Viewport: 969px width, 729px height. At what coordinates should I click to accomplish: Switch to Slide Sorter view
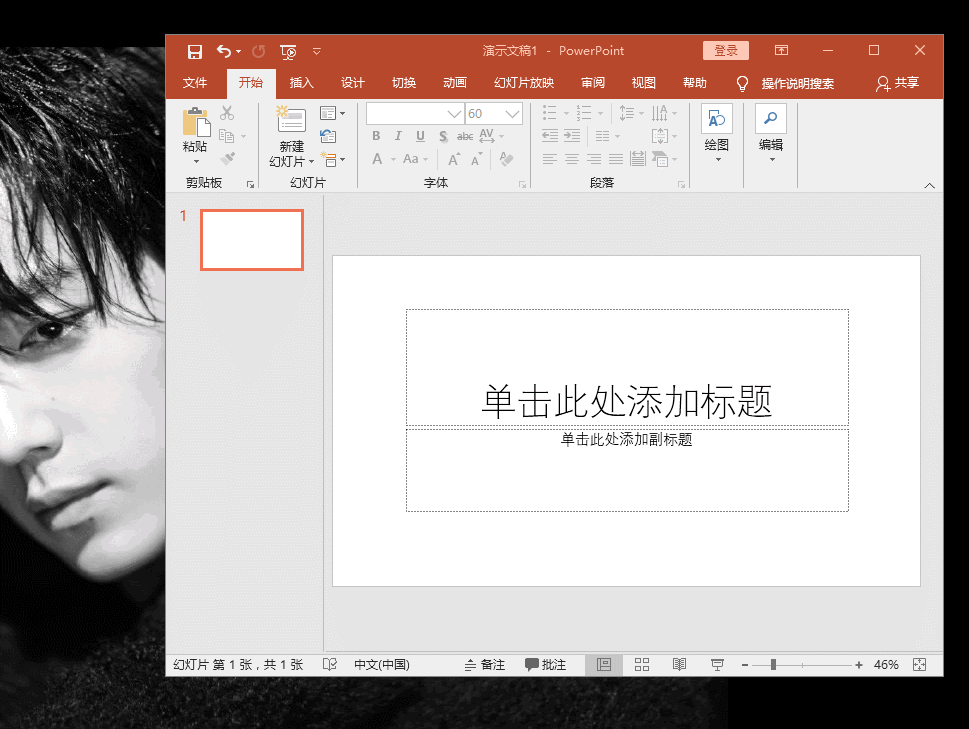click(x=642, y=665)
